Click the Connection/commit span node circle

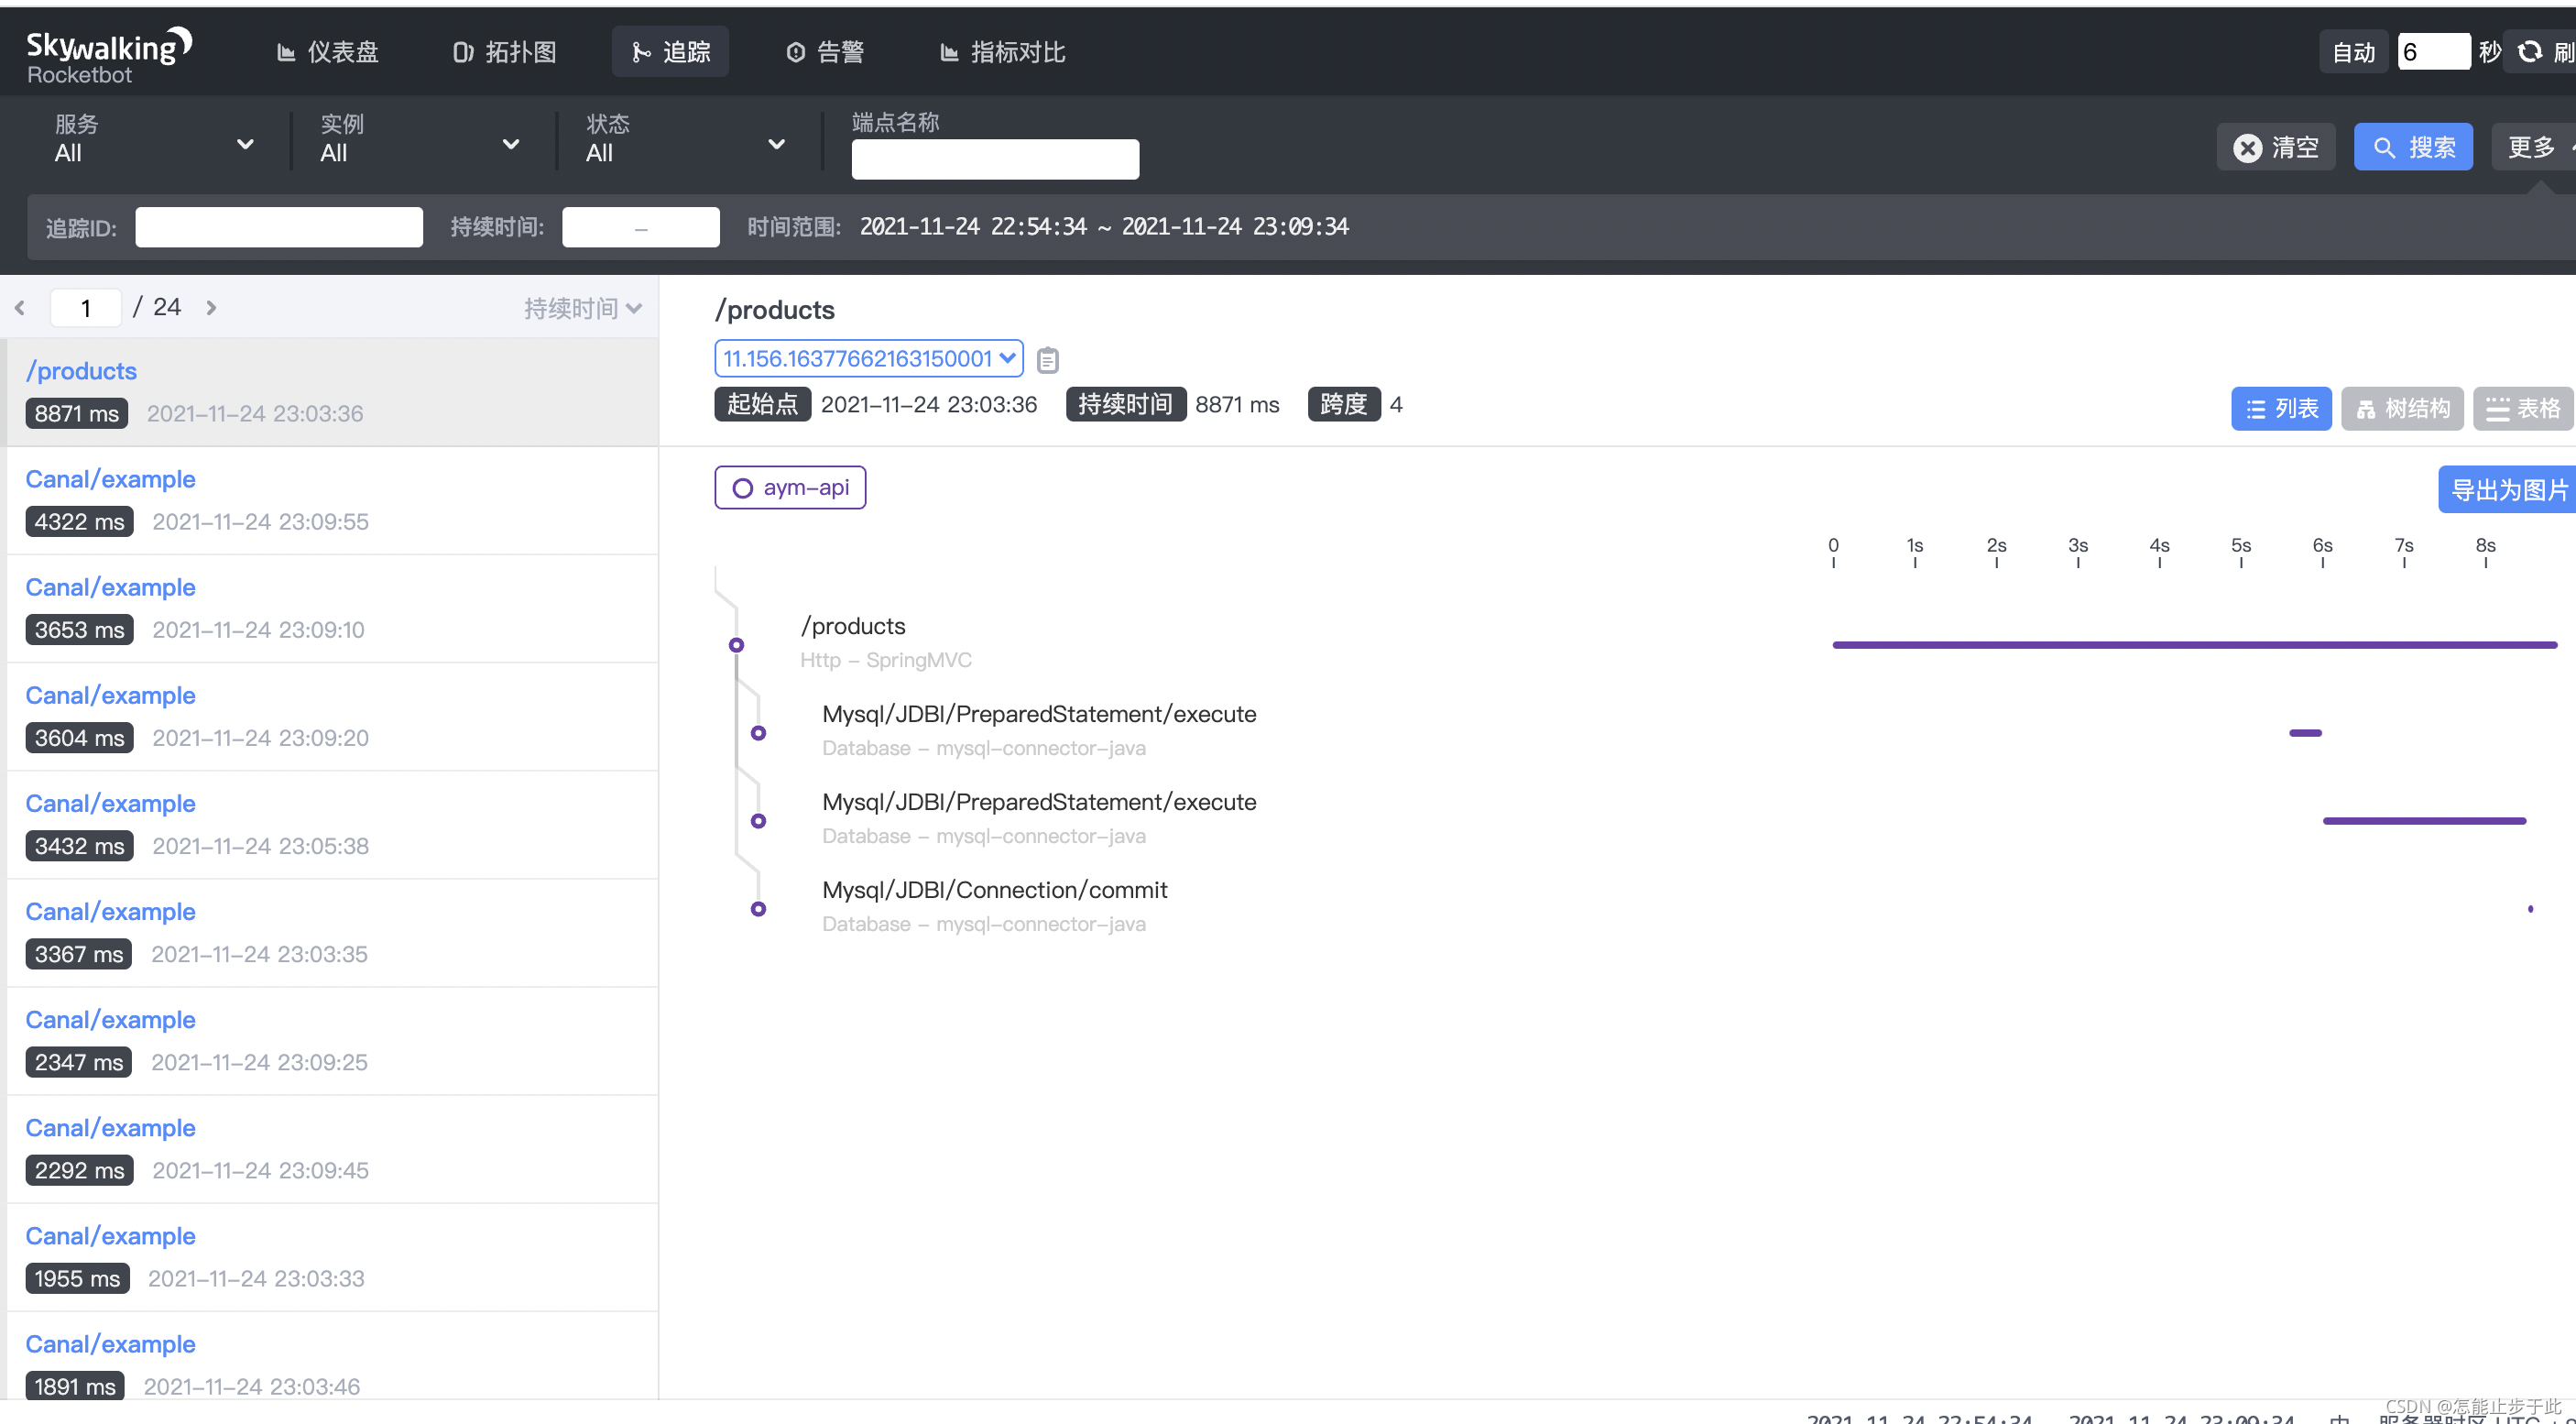click(758, 909)
